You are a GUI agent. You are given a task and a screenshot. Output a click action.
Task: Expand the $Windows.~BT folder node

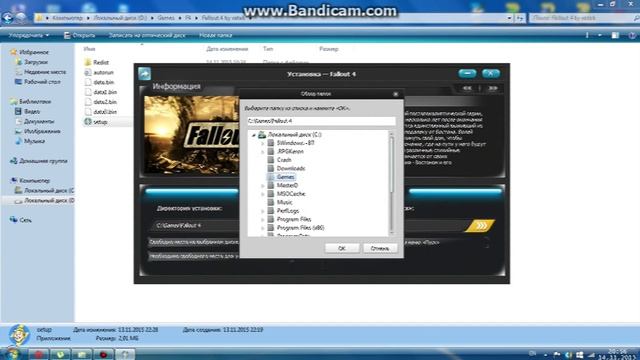click(x=263, y=143)
